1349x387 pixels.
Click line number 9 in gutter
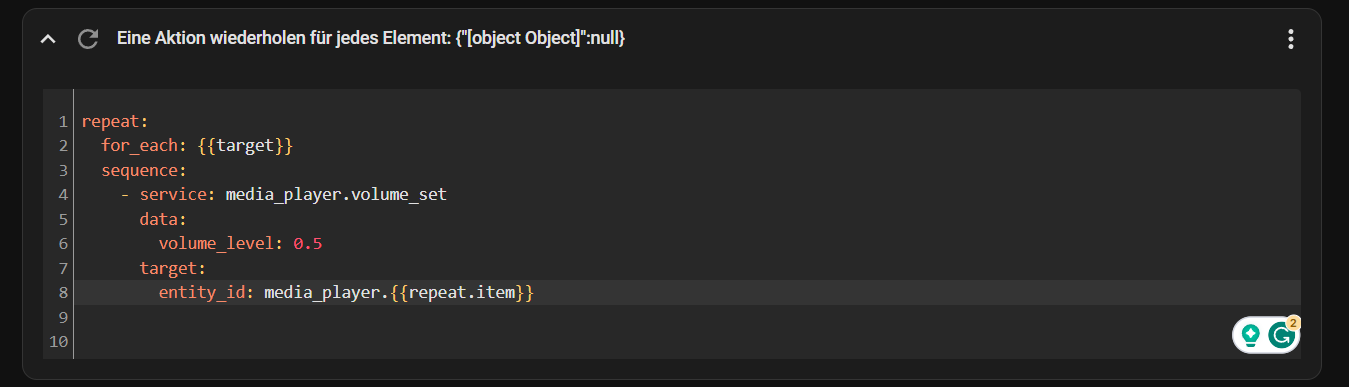(63, 317)
